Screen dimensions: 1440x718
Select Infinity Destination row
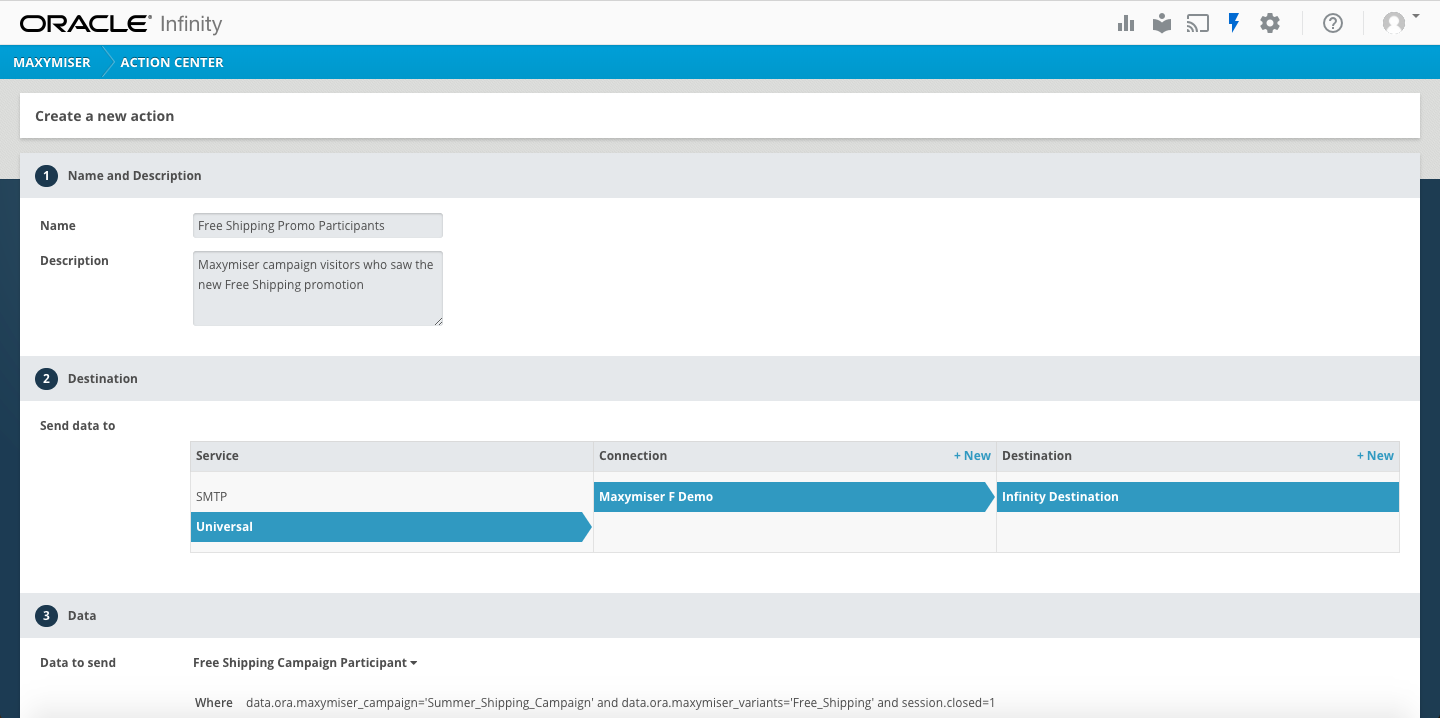tap(1198, 497)
